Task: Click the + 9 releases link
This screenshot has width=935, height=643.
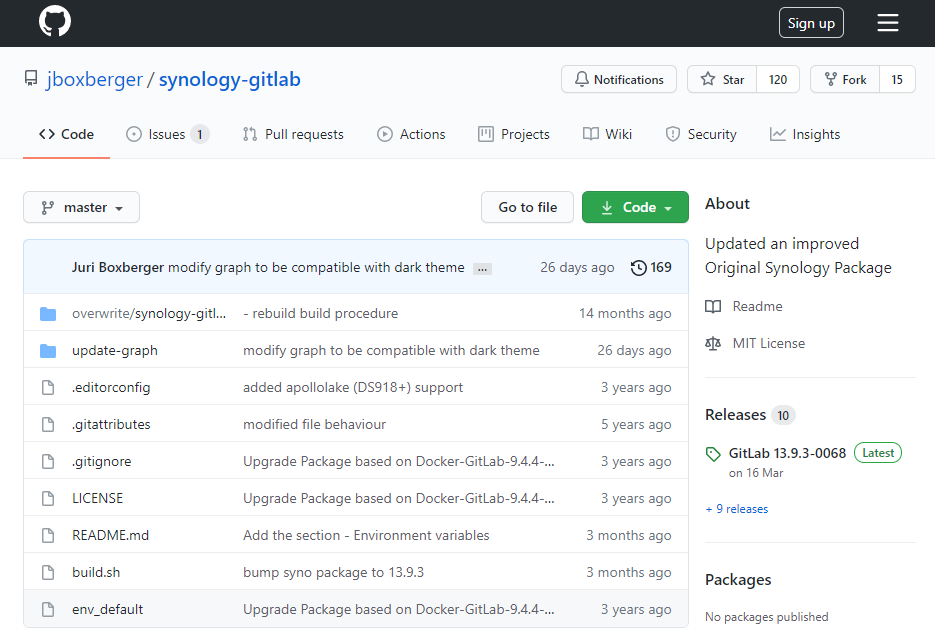Action: pos(736,509)
